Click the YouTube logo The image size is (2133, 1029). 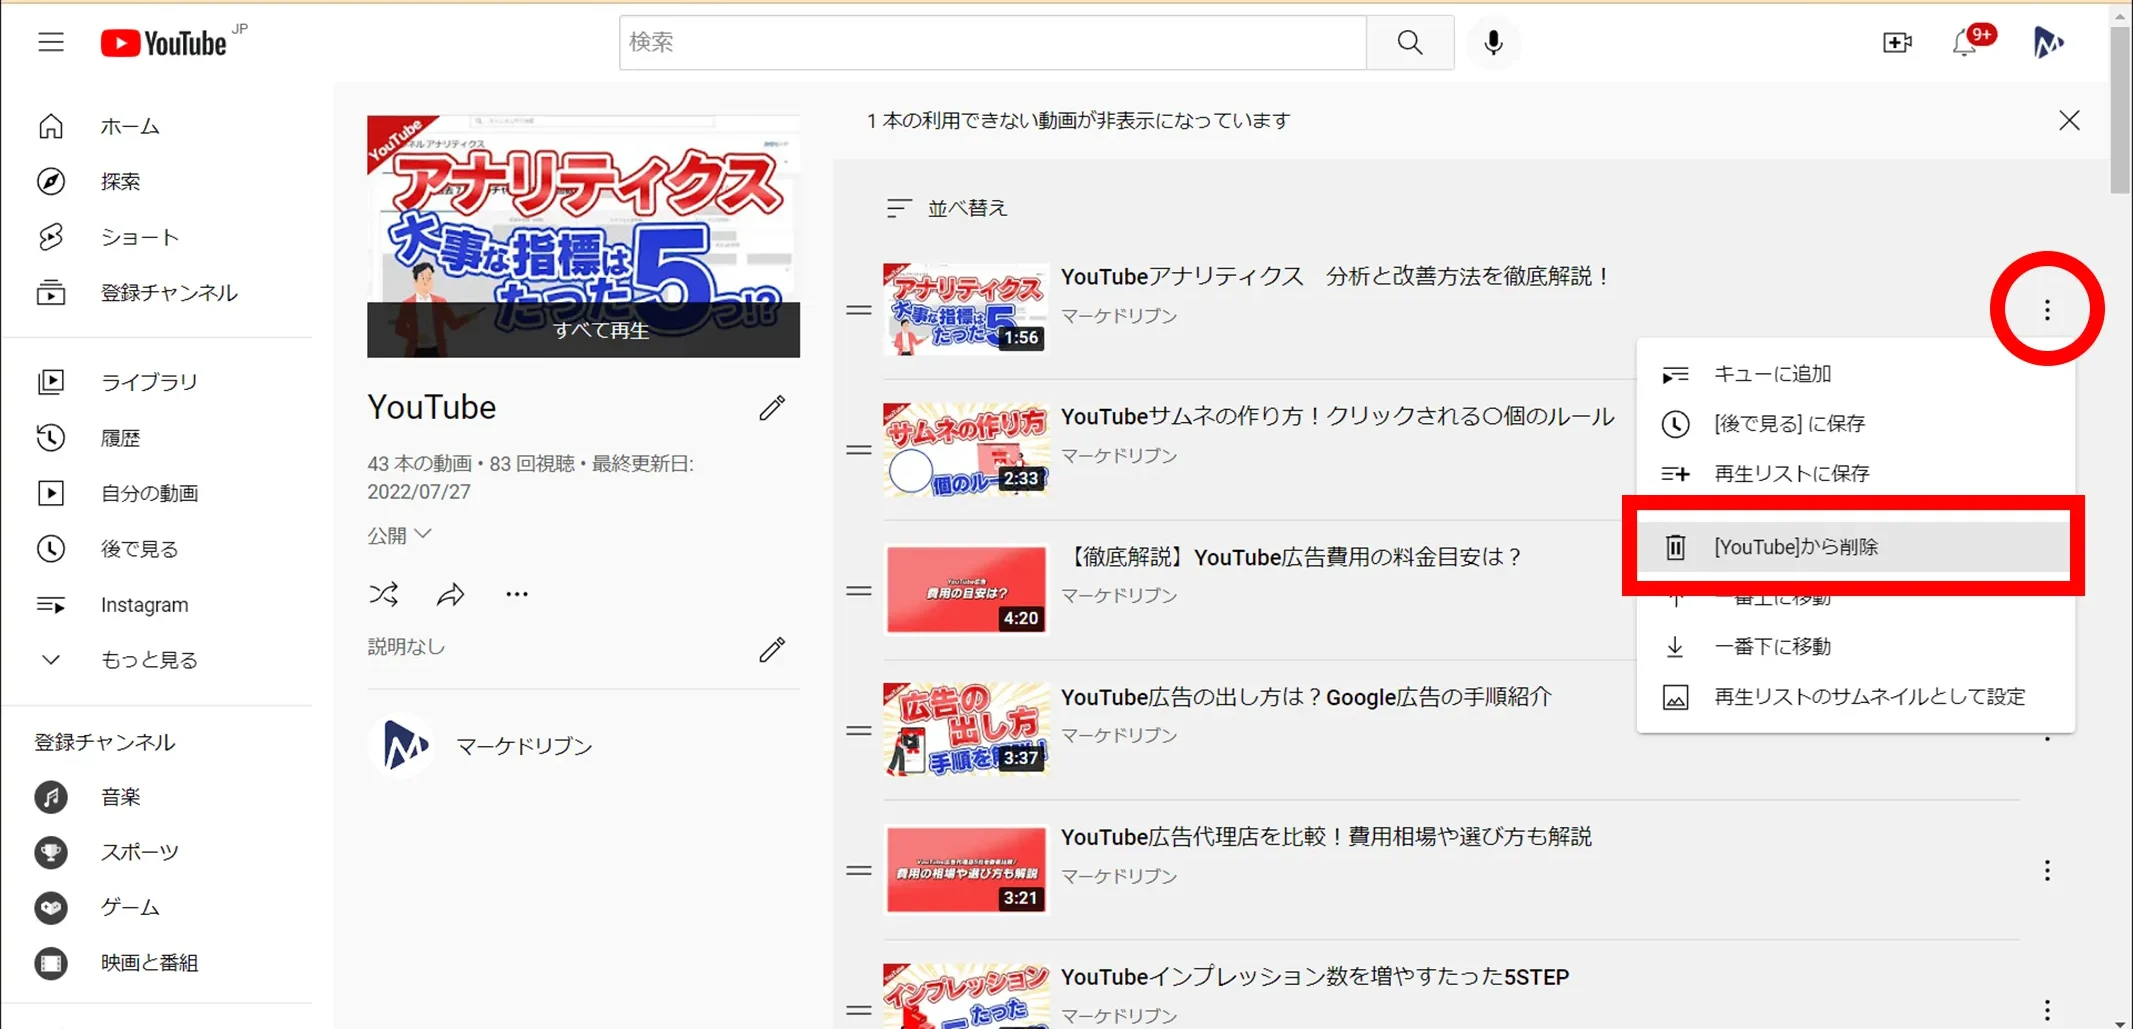(x=165, y=43)
